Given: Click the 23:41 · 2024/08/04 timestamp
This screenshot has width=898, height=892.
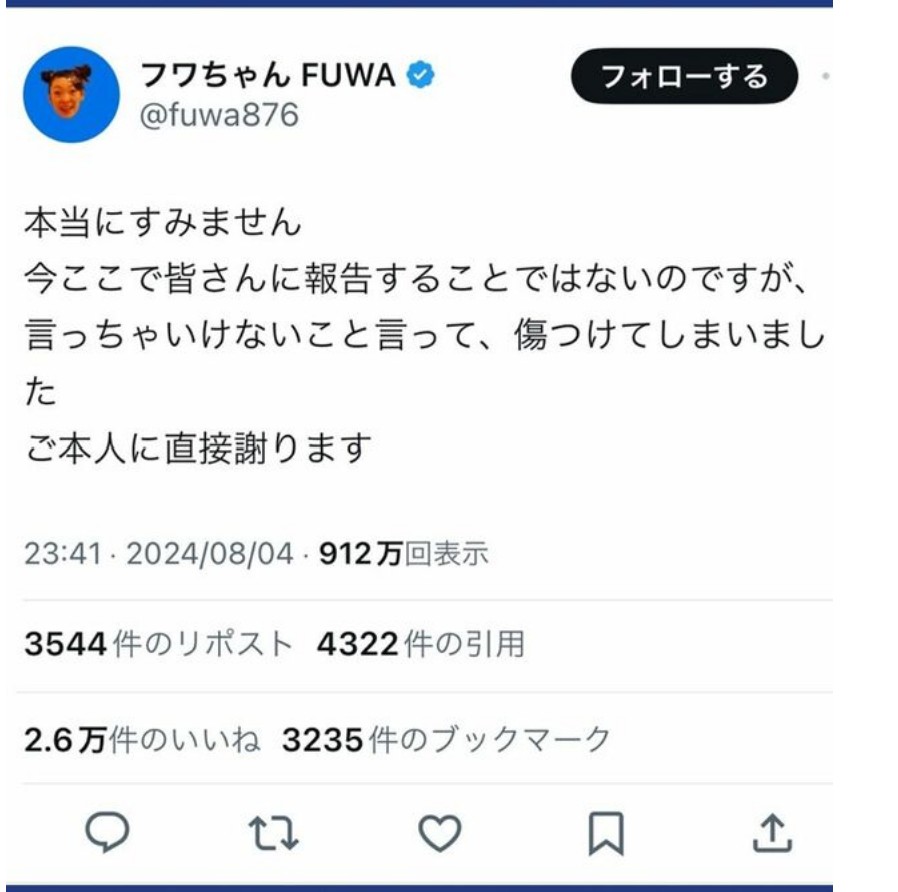Looking at the screenshot, I should click(x=159, y=554).
